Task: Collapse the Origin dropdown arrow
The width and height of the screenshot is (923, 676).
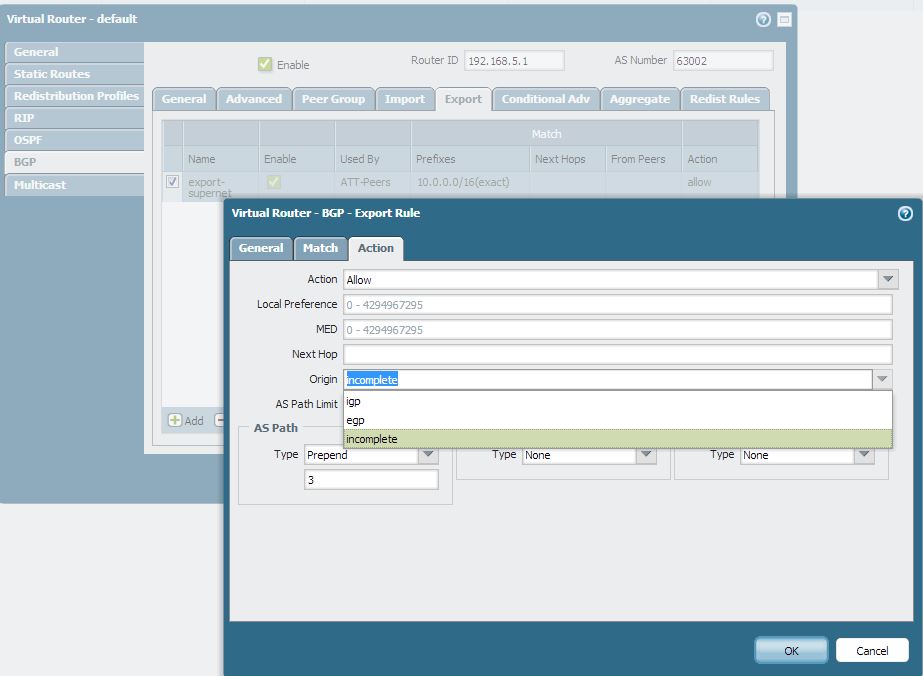Action: tap(882, 379)
